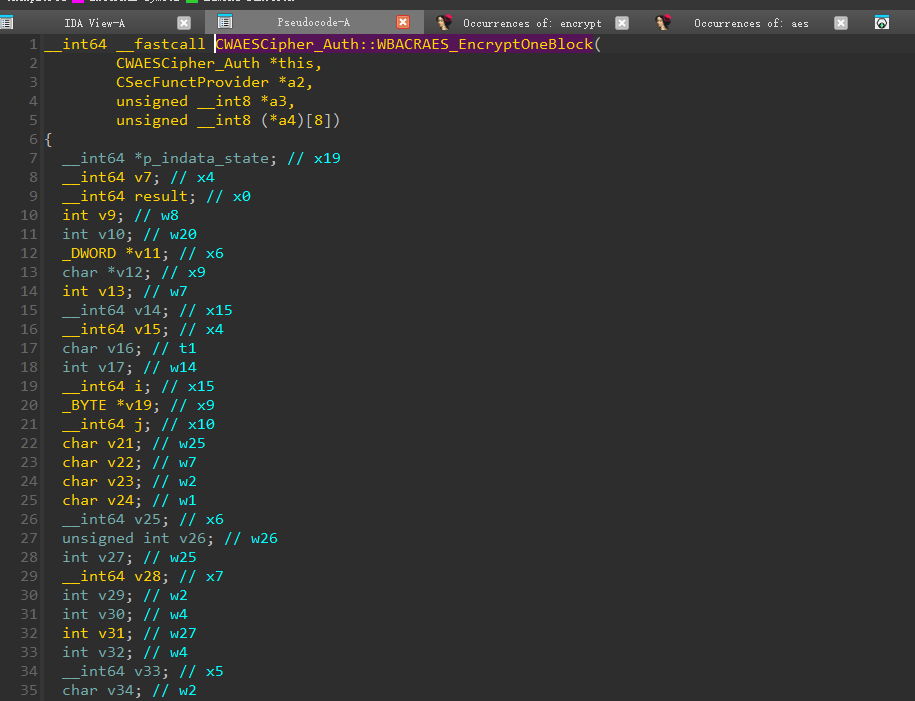Close the Occurrences of: encrypt tab
Viewport: 915px width, 701px height.
tap(622, 23)
